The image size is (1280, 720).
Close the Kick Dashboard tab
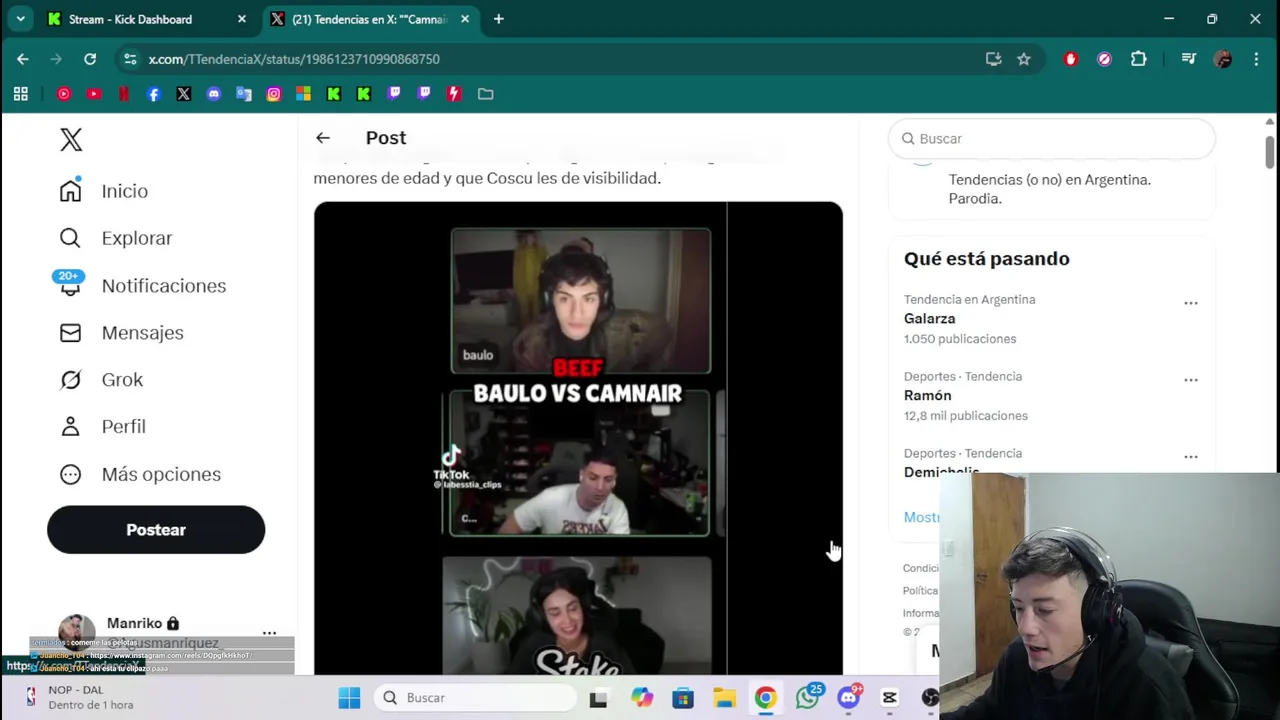241,19
